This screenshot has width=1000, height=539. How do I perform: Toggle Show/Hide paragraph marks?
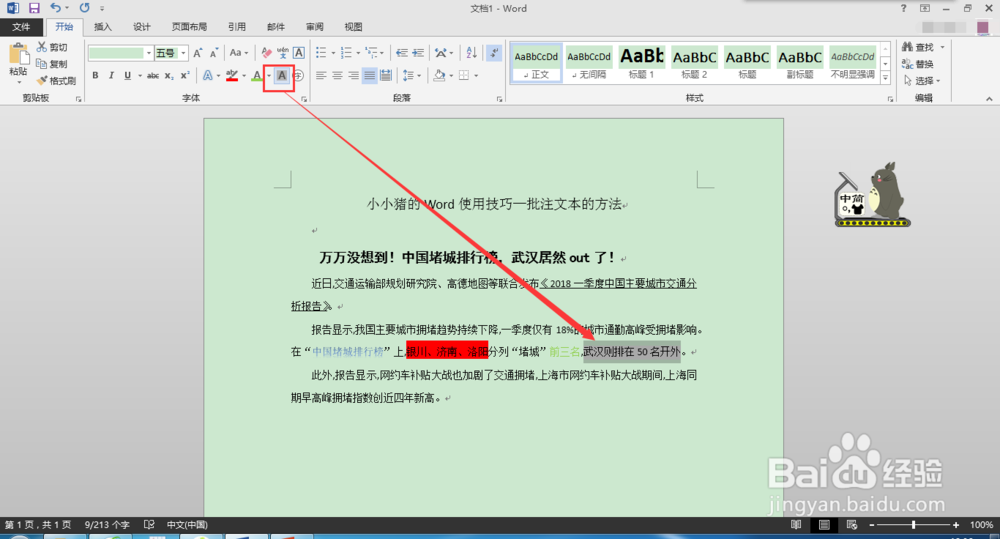494,53
